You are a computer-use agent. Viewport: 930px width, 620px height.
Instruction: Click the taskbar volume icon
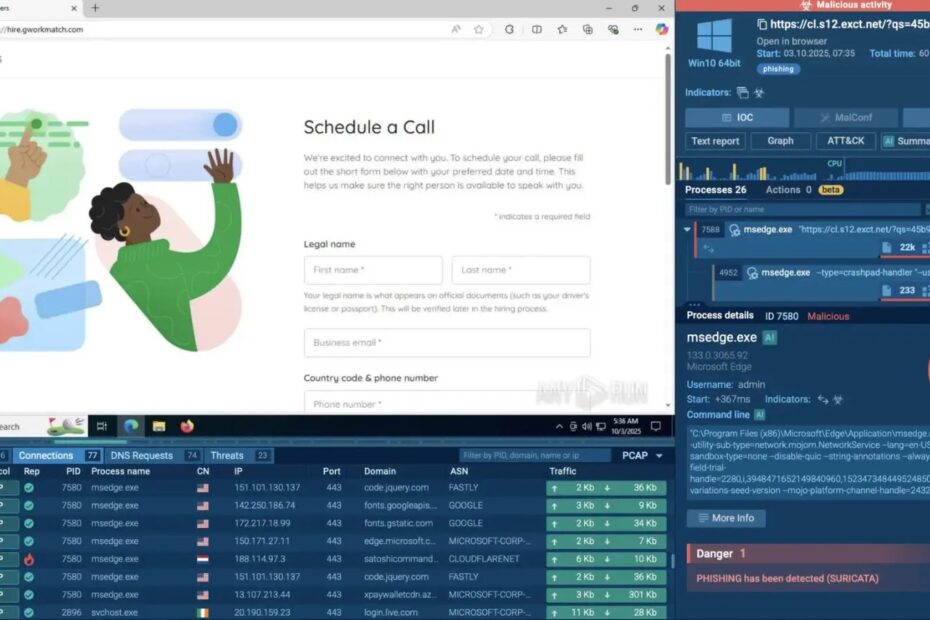[x=587, y=426]
